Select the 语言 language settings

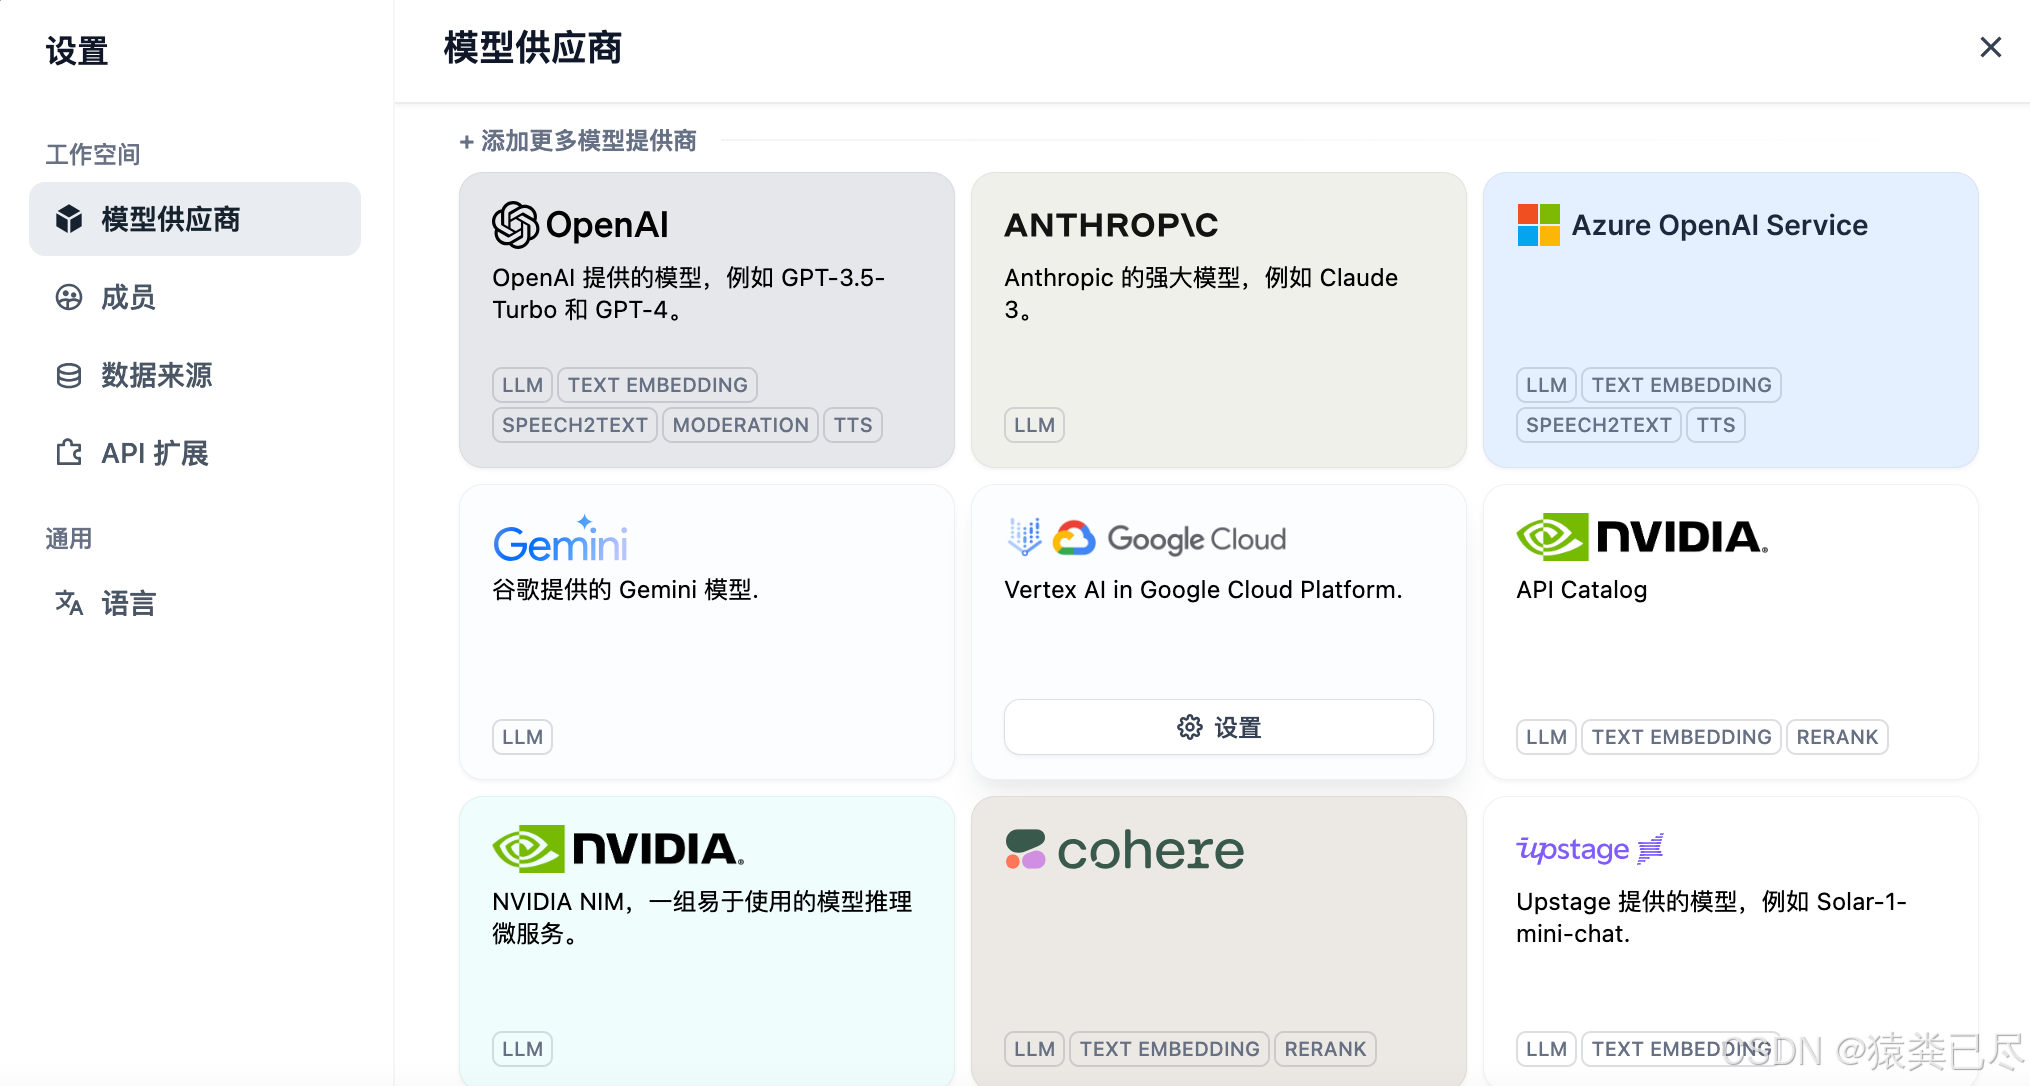128,603
